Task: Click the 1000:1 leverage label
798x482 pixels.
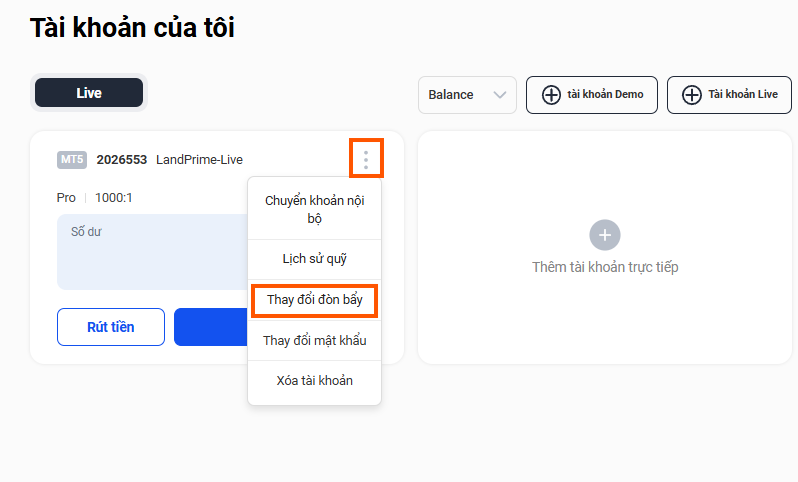Action: [114, 198]
